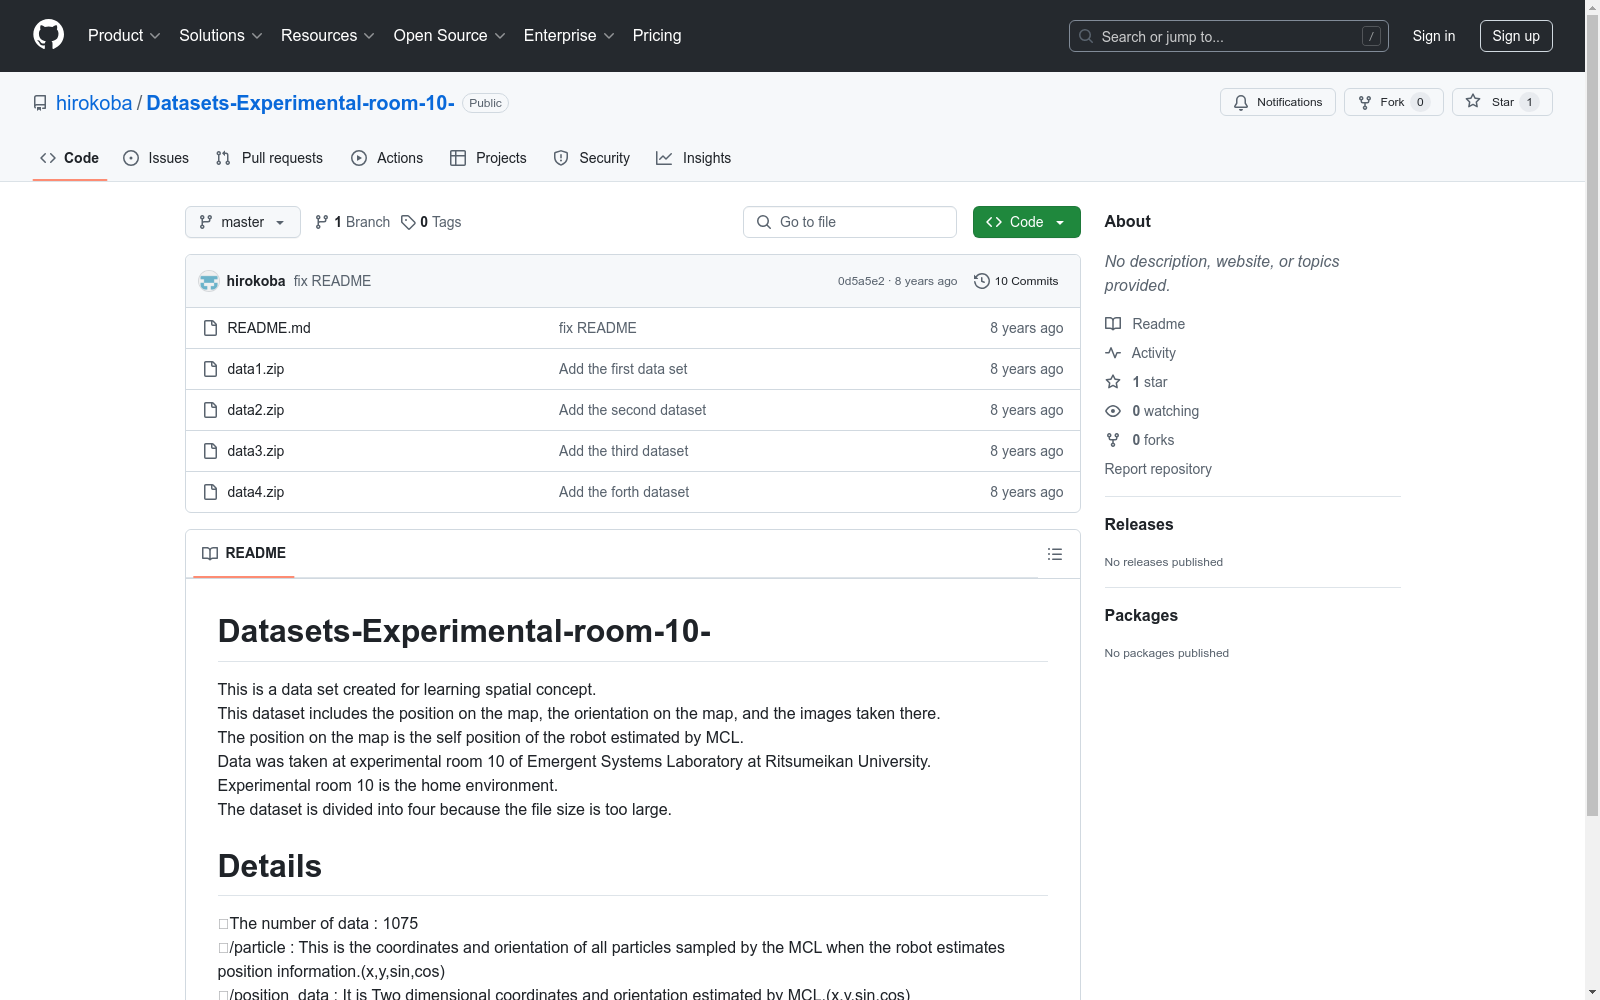Click the book icon next to Readme in About
1600x1000 pixels.
(1113, 324)
